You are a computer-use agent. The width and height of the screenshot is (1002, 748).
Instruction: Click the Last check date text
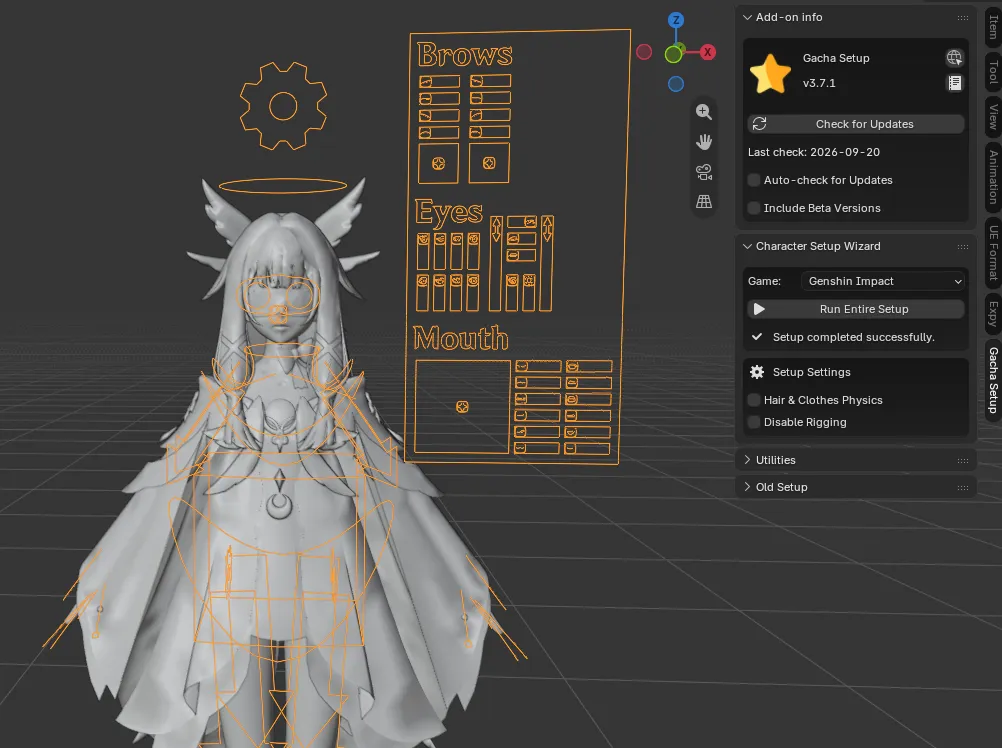813,152
